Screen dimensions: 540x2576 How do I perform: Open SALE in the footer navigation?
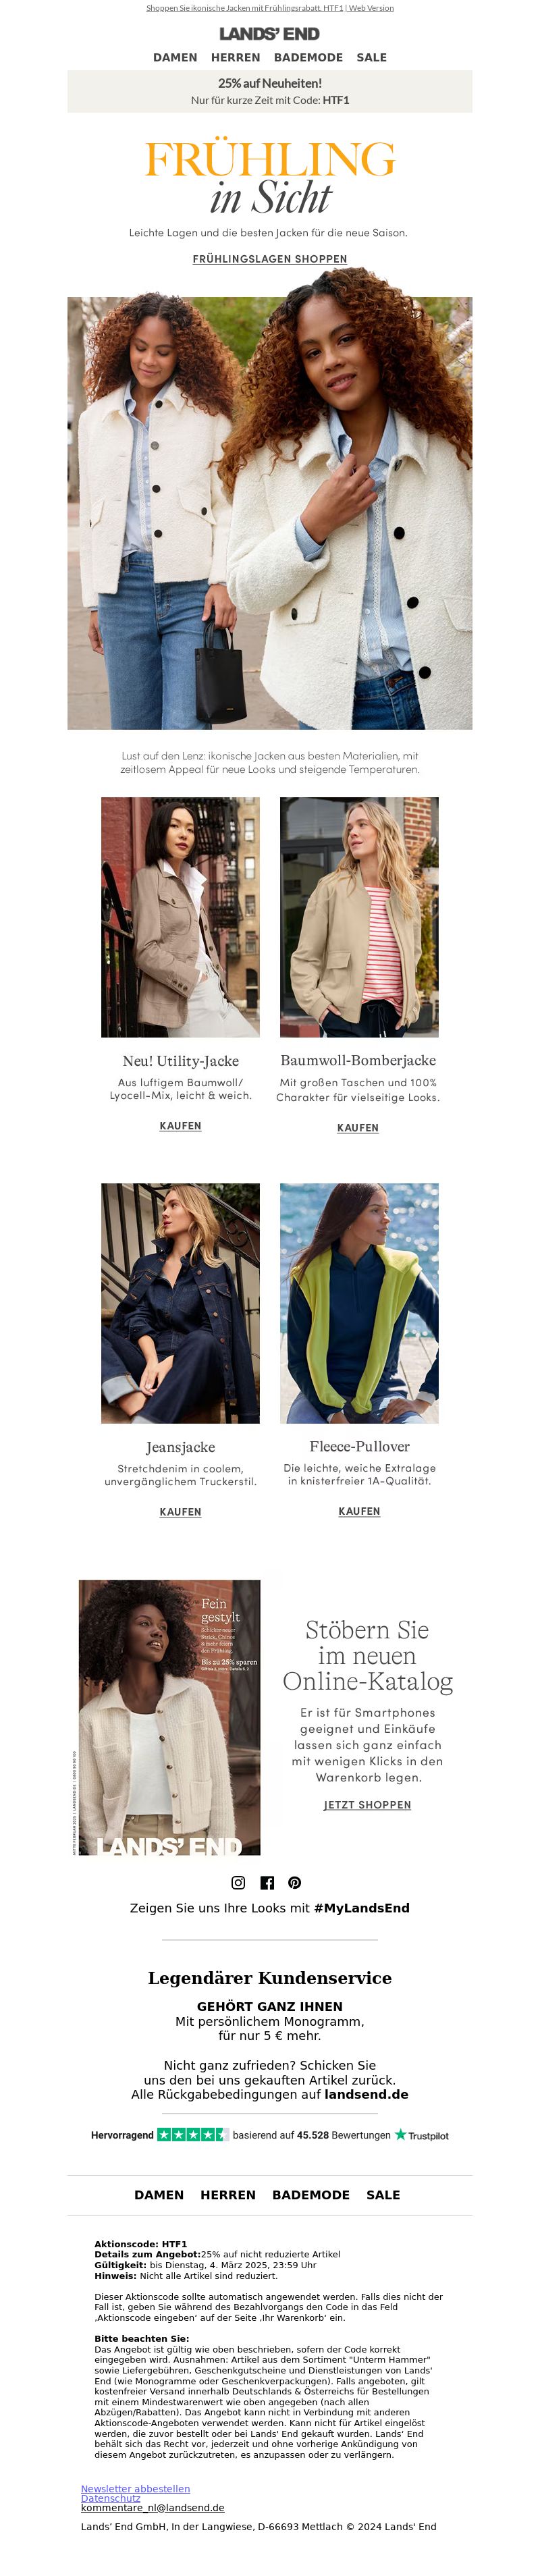383,2195
